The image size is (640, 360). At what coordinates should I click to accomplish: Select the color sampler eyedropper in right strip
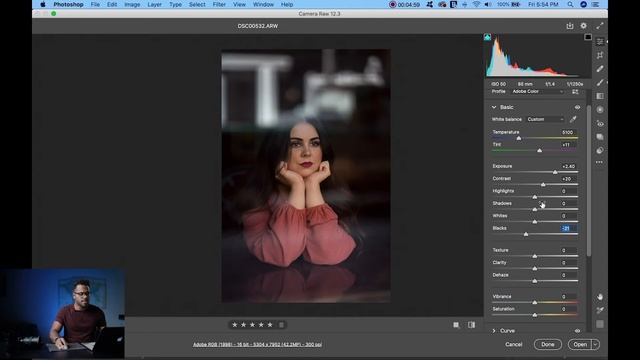pos(600,310)
